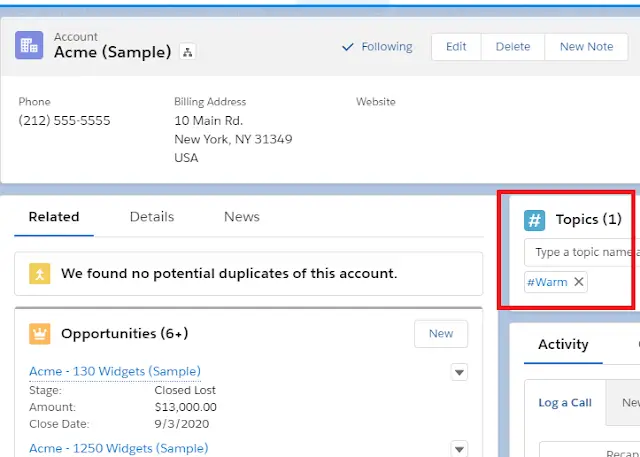Click New in Opportunities
The height and width of the screenshot is (457, 640).
(x=441, y=334)
